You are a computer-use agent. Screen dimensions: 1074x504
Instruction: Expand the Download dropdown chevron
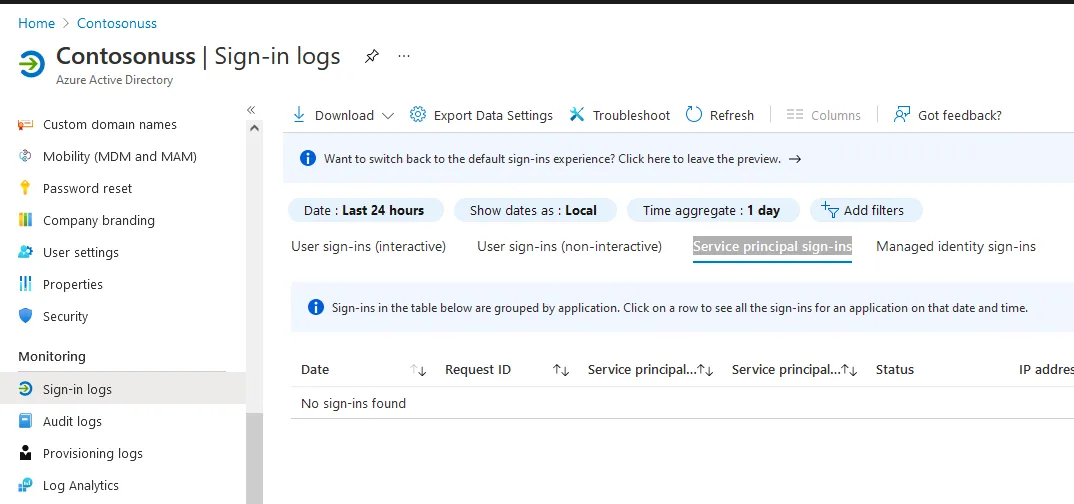coord(388,116)
